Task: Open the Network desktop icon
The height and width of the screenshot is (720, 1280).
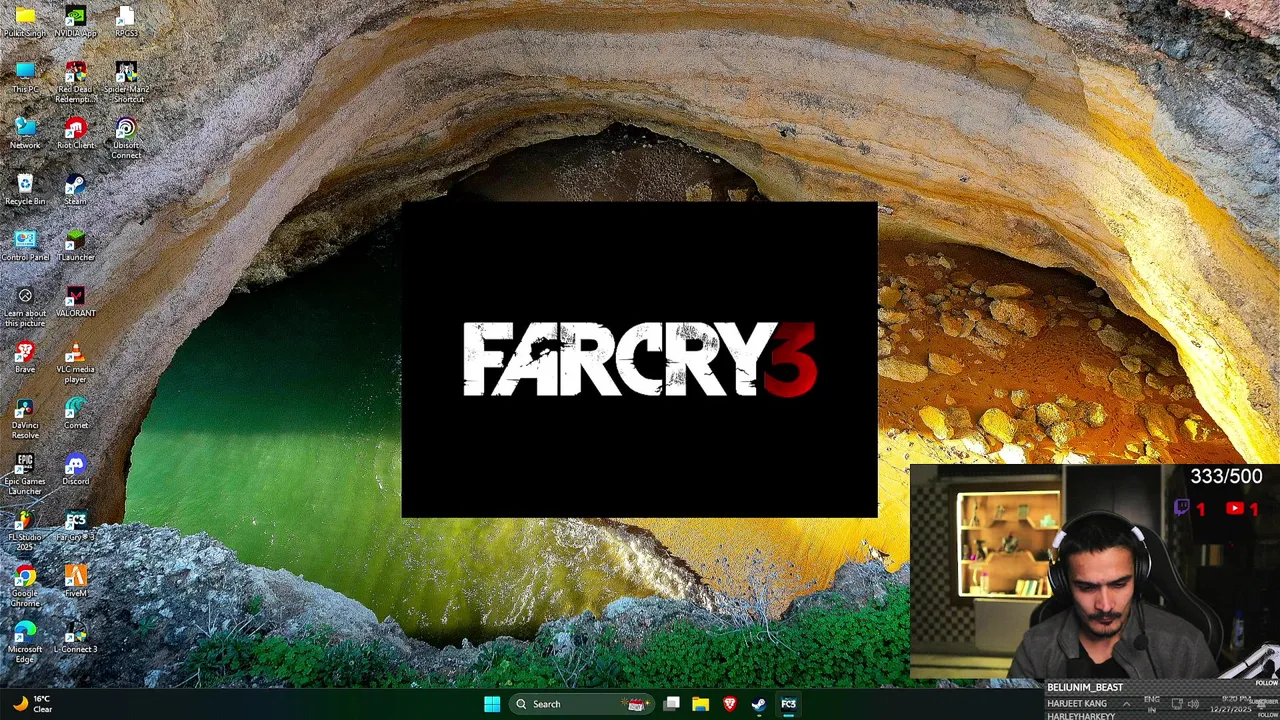Action: (x=25, y=134)
